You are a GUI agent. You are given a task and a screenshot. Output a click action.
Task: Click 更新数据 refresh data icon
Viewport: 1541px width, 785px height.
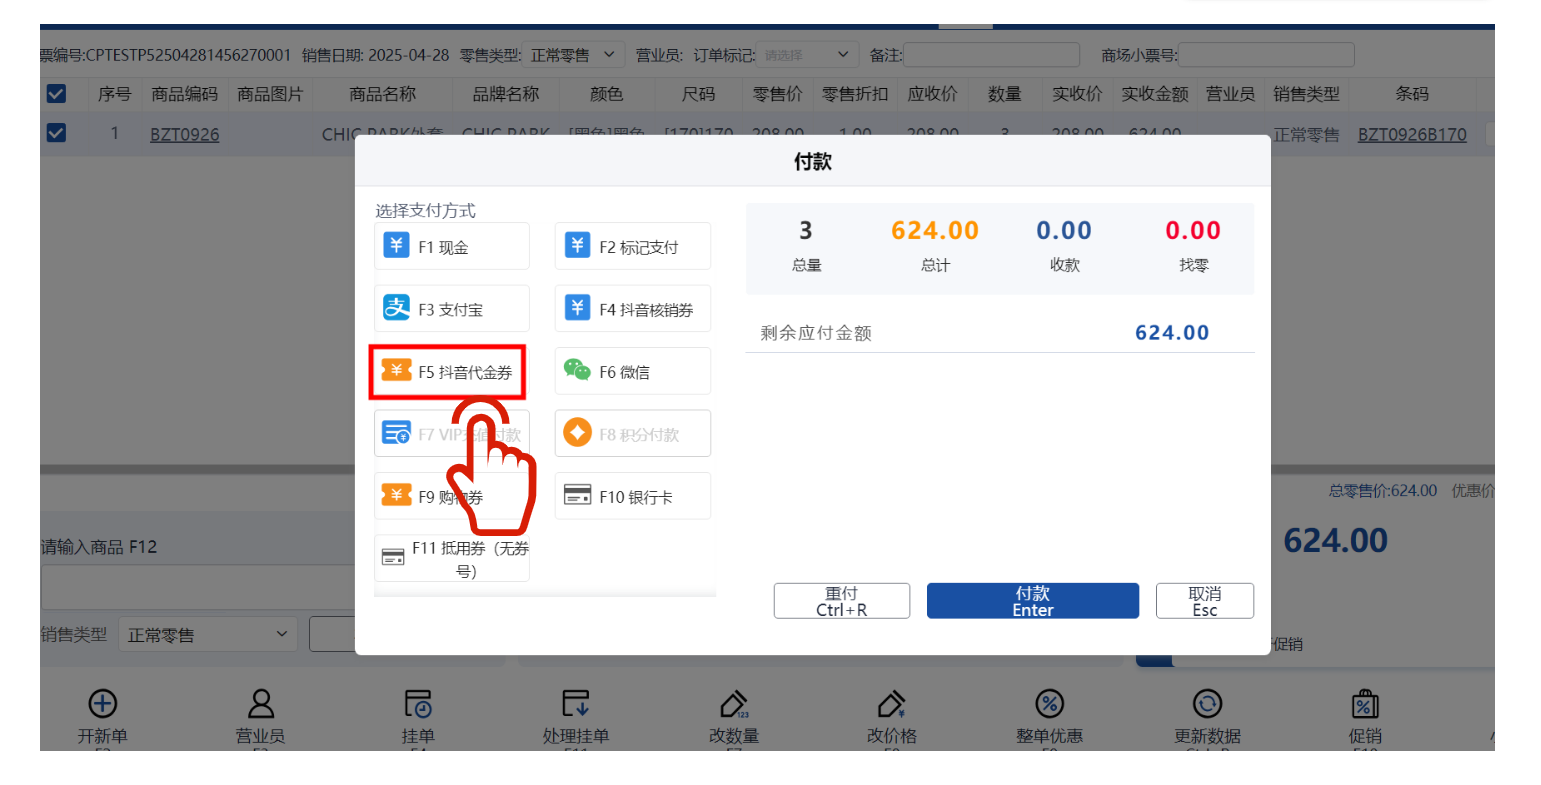click(x=1207, y=704)
